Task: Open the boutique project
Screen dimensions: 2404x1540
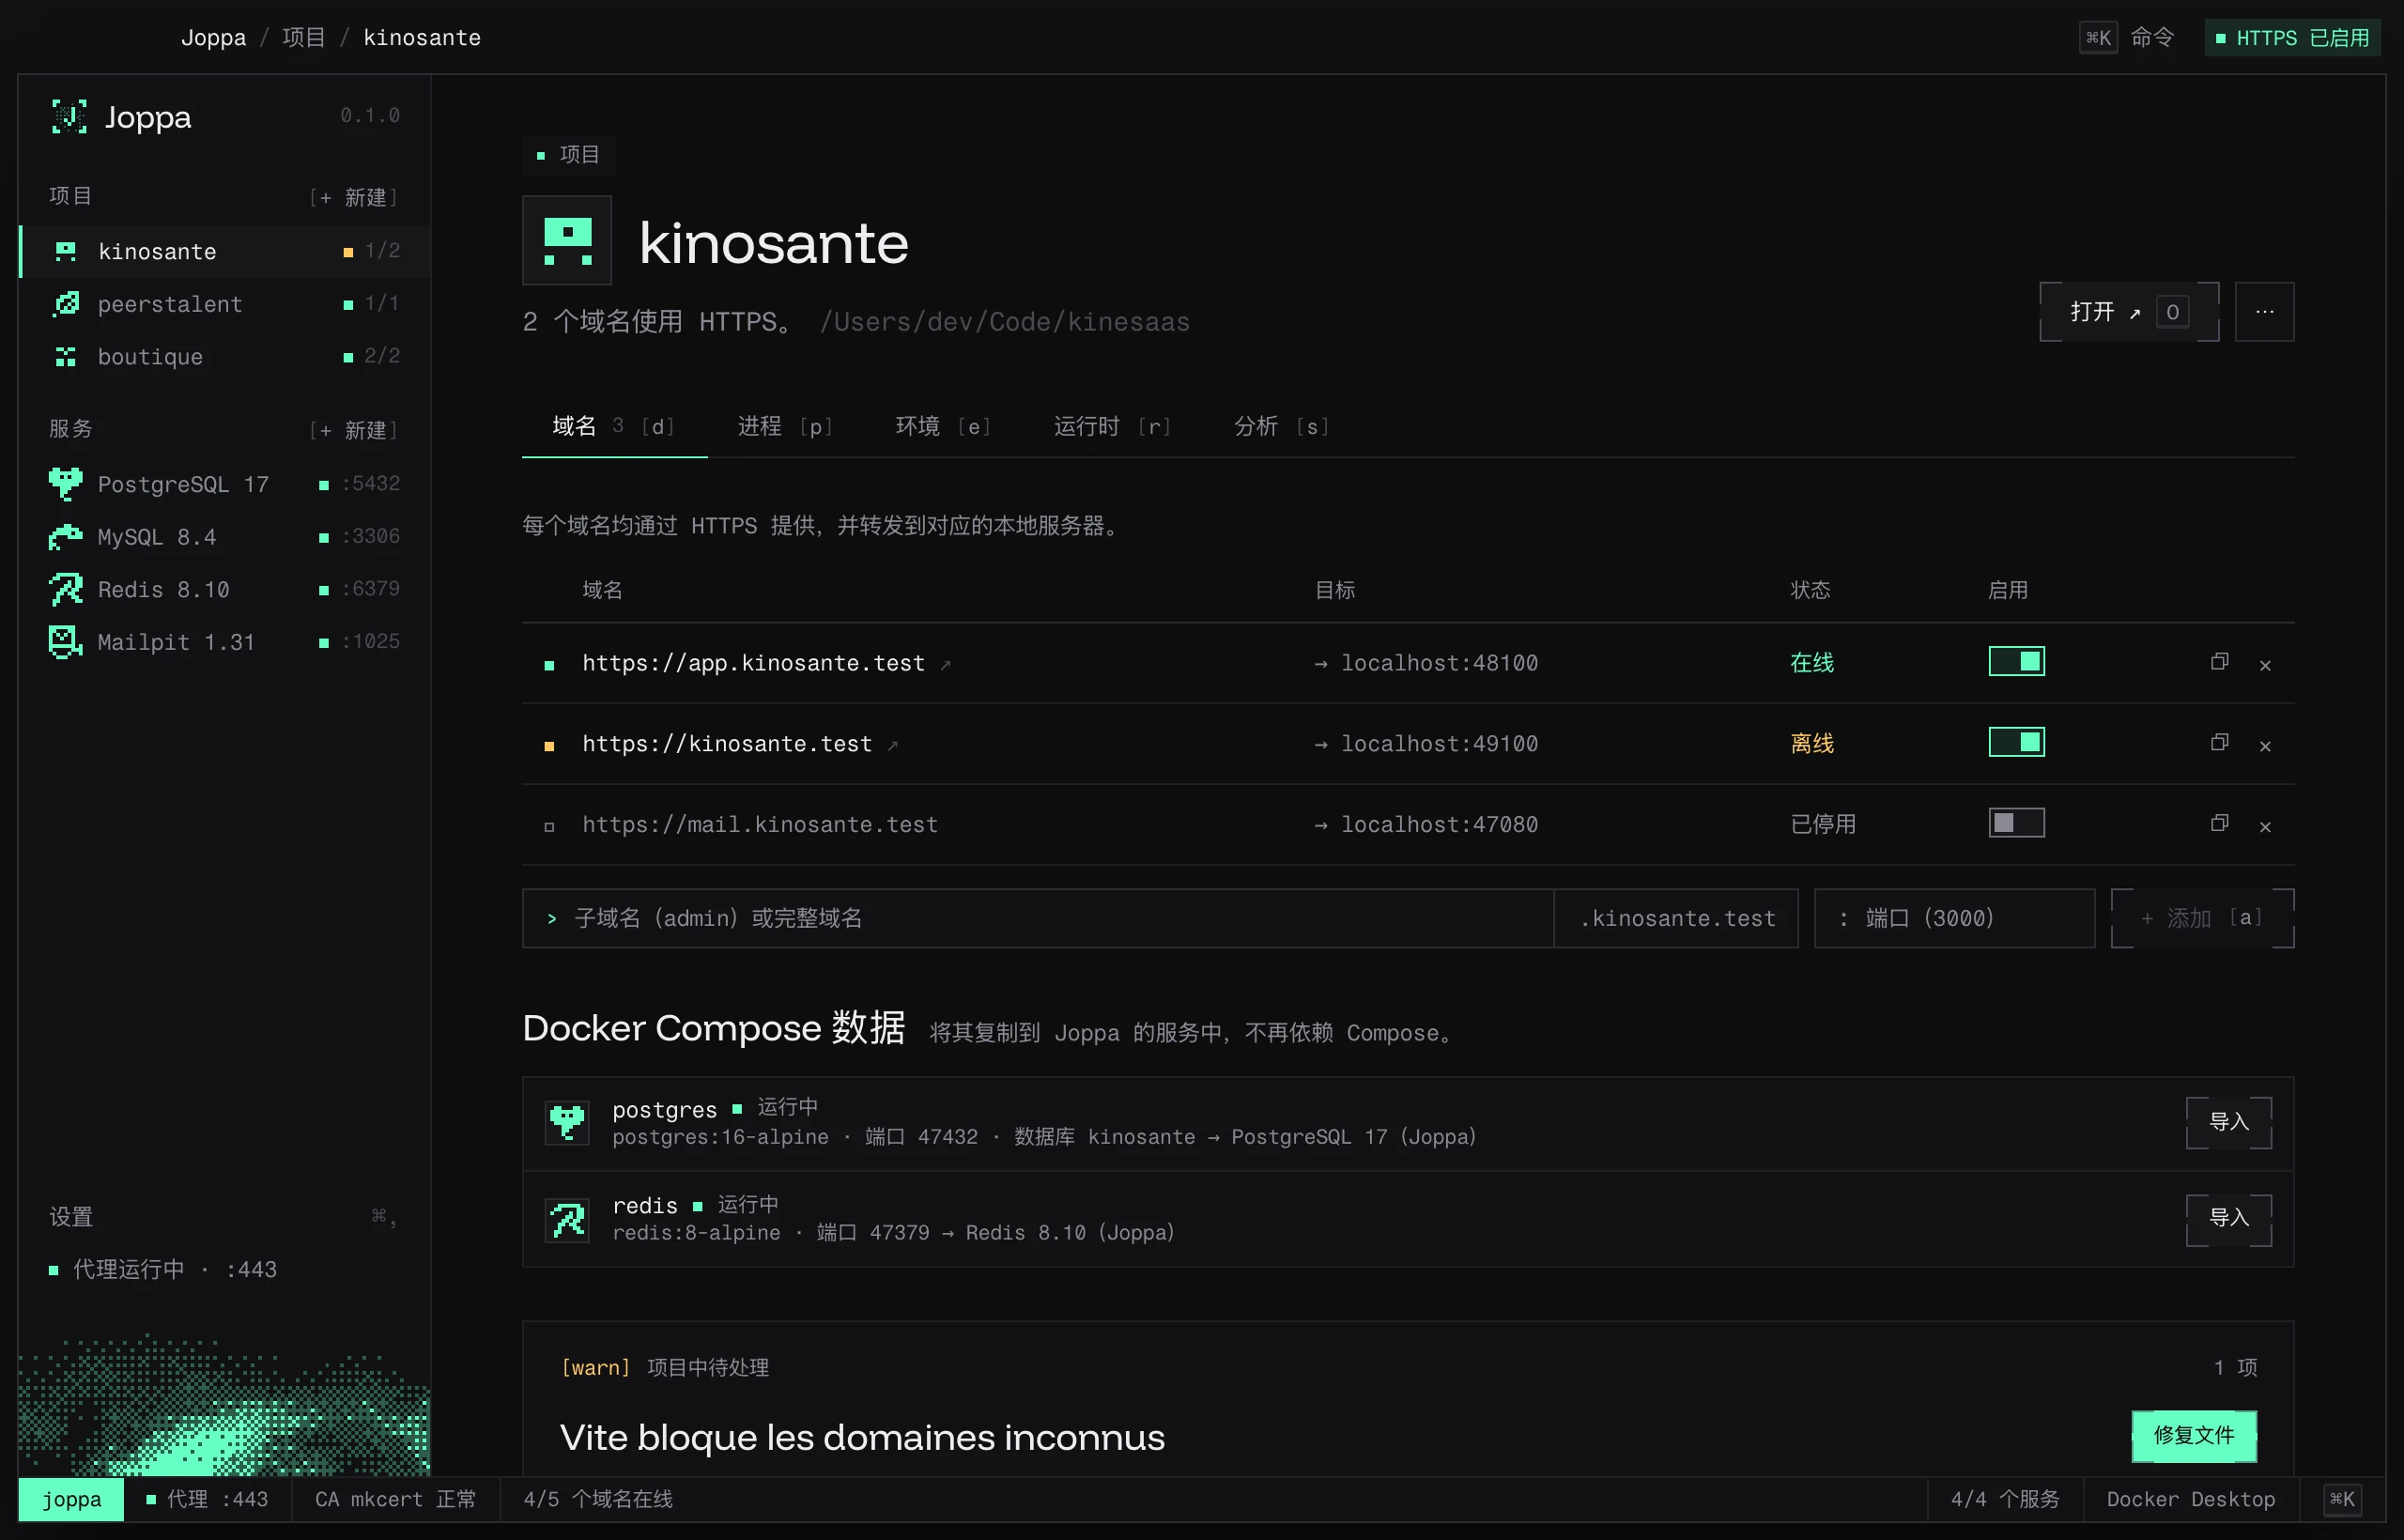Action: point(225,357)
